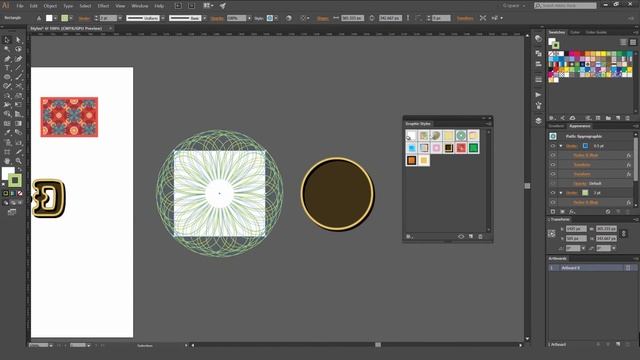Select the Artboard tool
640x360 pixels.
[7, 151]
